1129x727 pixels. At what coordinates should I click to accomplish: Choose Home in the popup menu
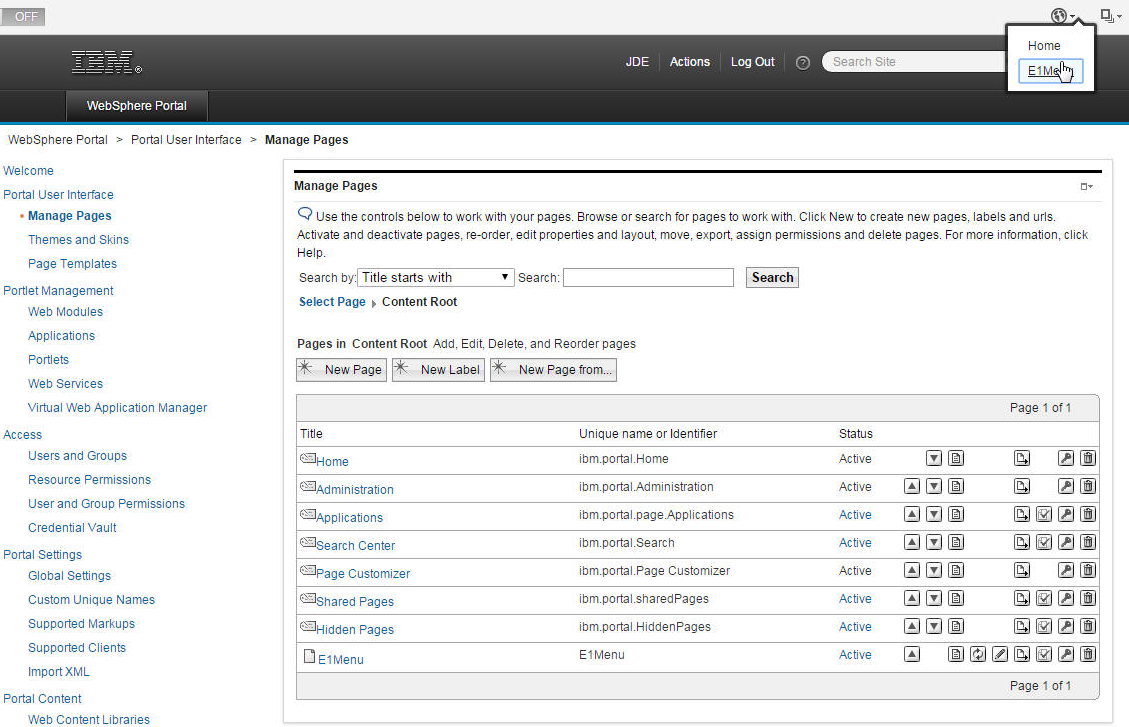point(1044,45)
